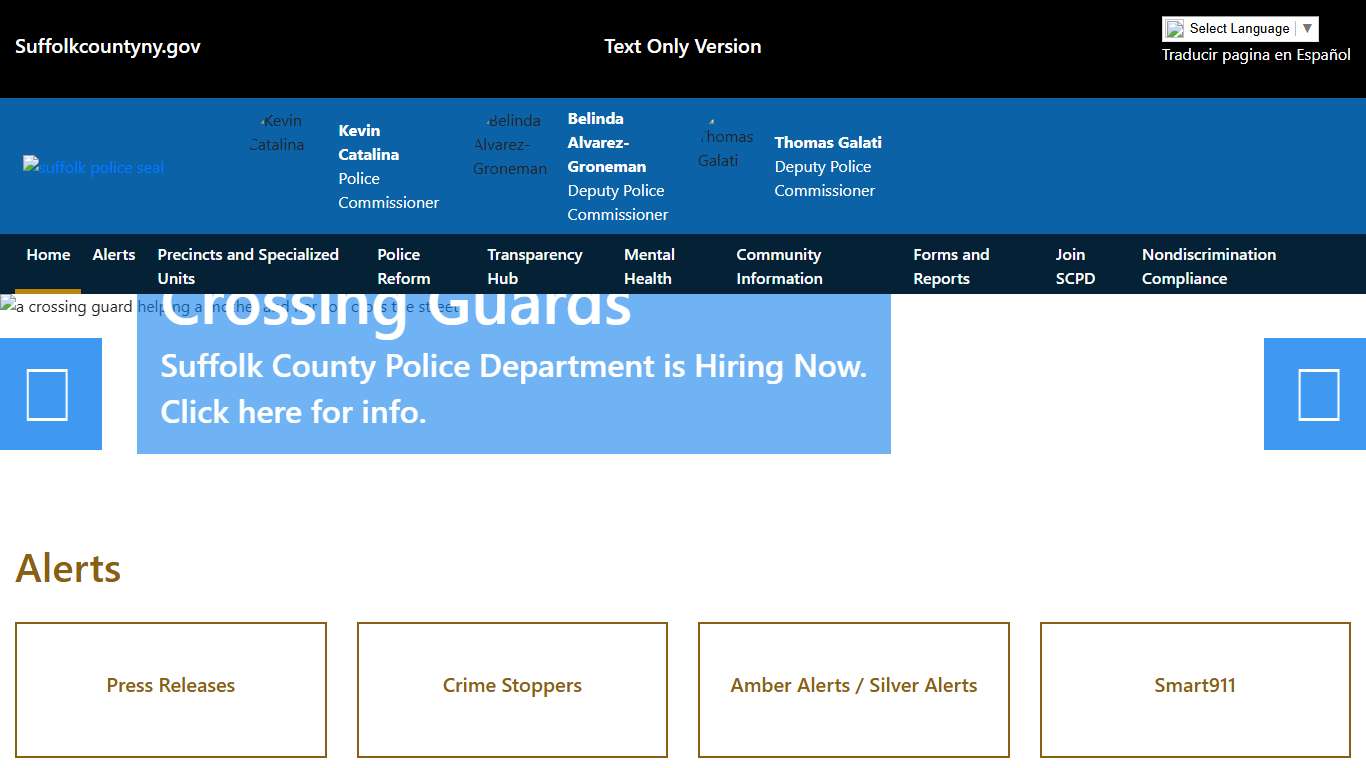Viewport: 1366px width, 768px height.
Task: Click the Press Releases link
Action: click(x=170, y=686)
